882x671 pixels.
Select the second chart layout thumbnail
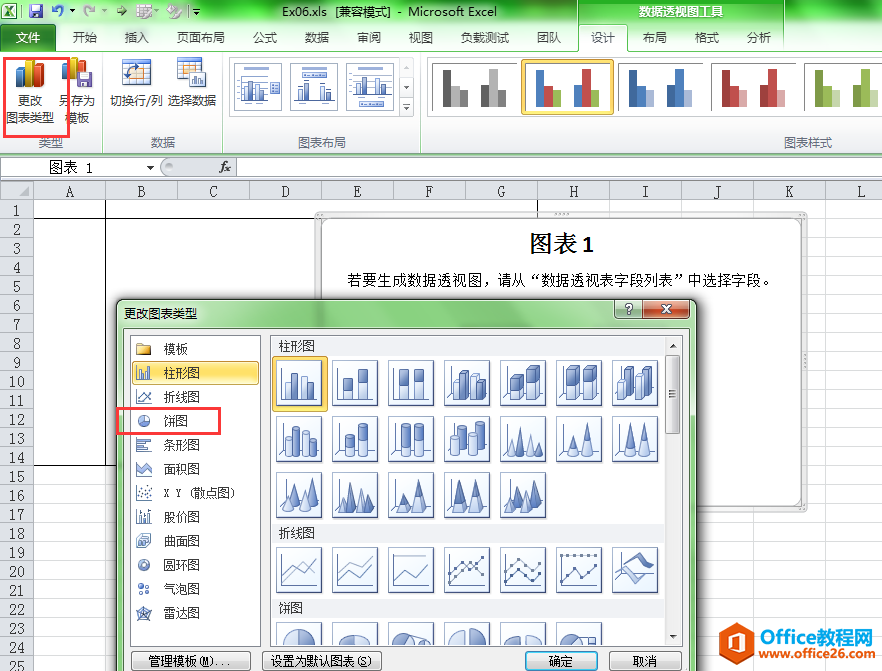[x=314, y=87]
